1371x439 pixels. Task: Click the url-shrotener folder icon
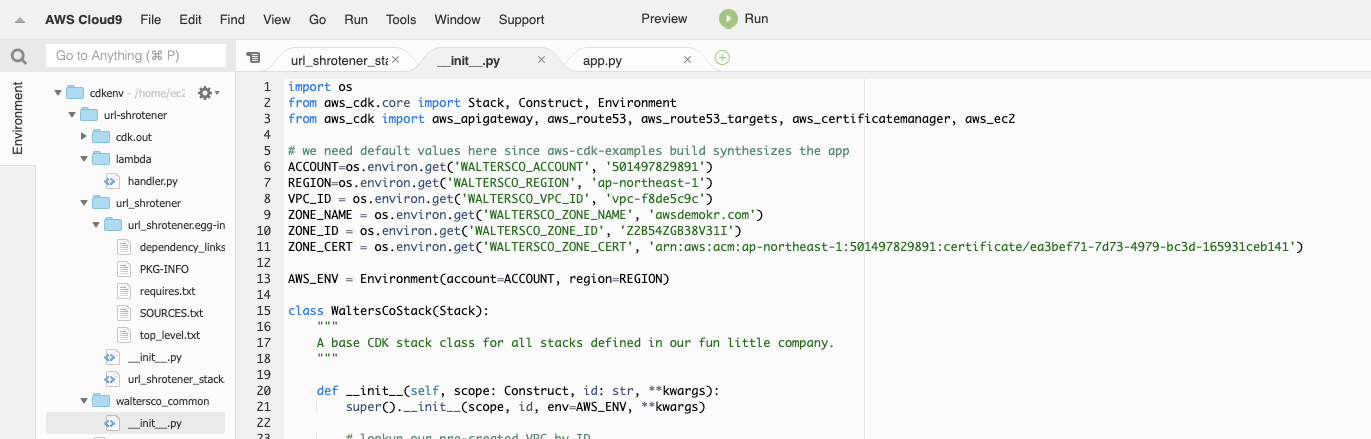point(88,115)
